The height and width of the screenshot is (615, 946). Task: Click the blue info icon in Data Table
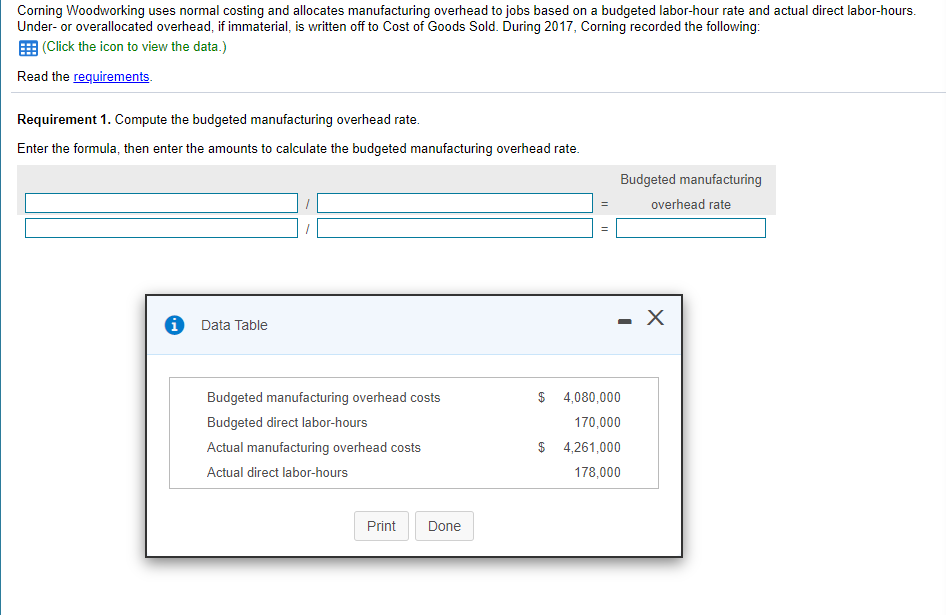(174, 325)
